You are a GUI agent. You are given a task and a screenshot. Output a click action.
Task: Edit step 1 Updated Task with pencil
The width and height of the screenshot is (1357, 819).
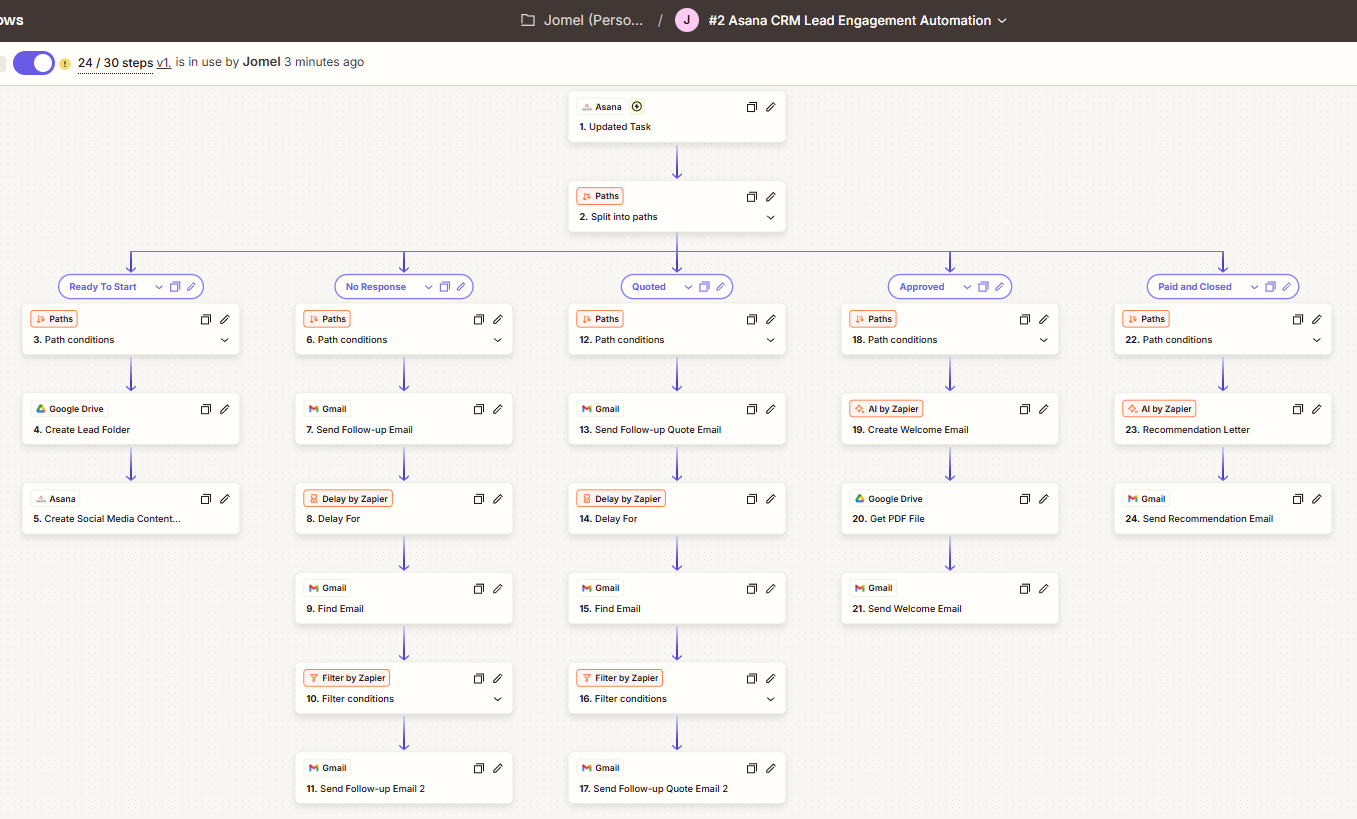pos(771,107)
